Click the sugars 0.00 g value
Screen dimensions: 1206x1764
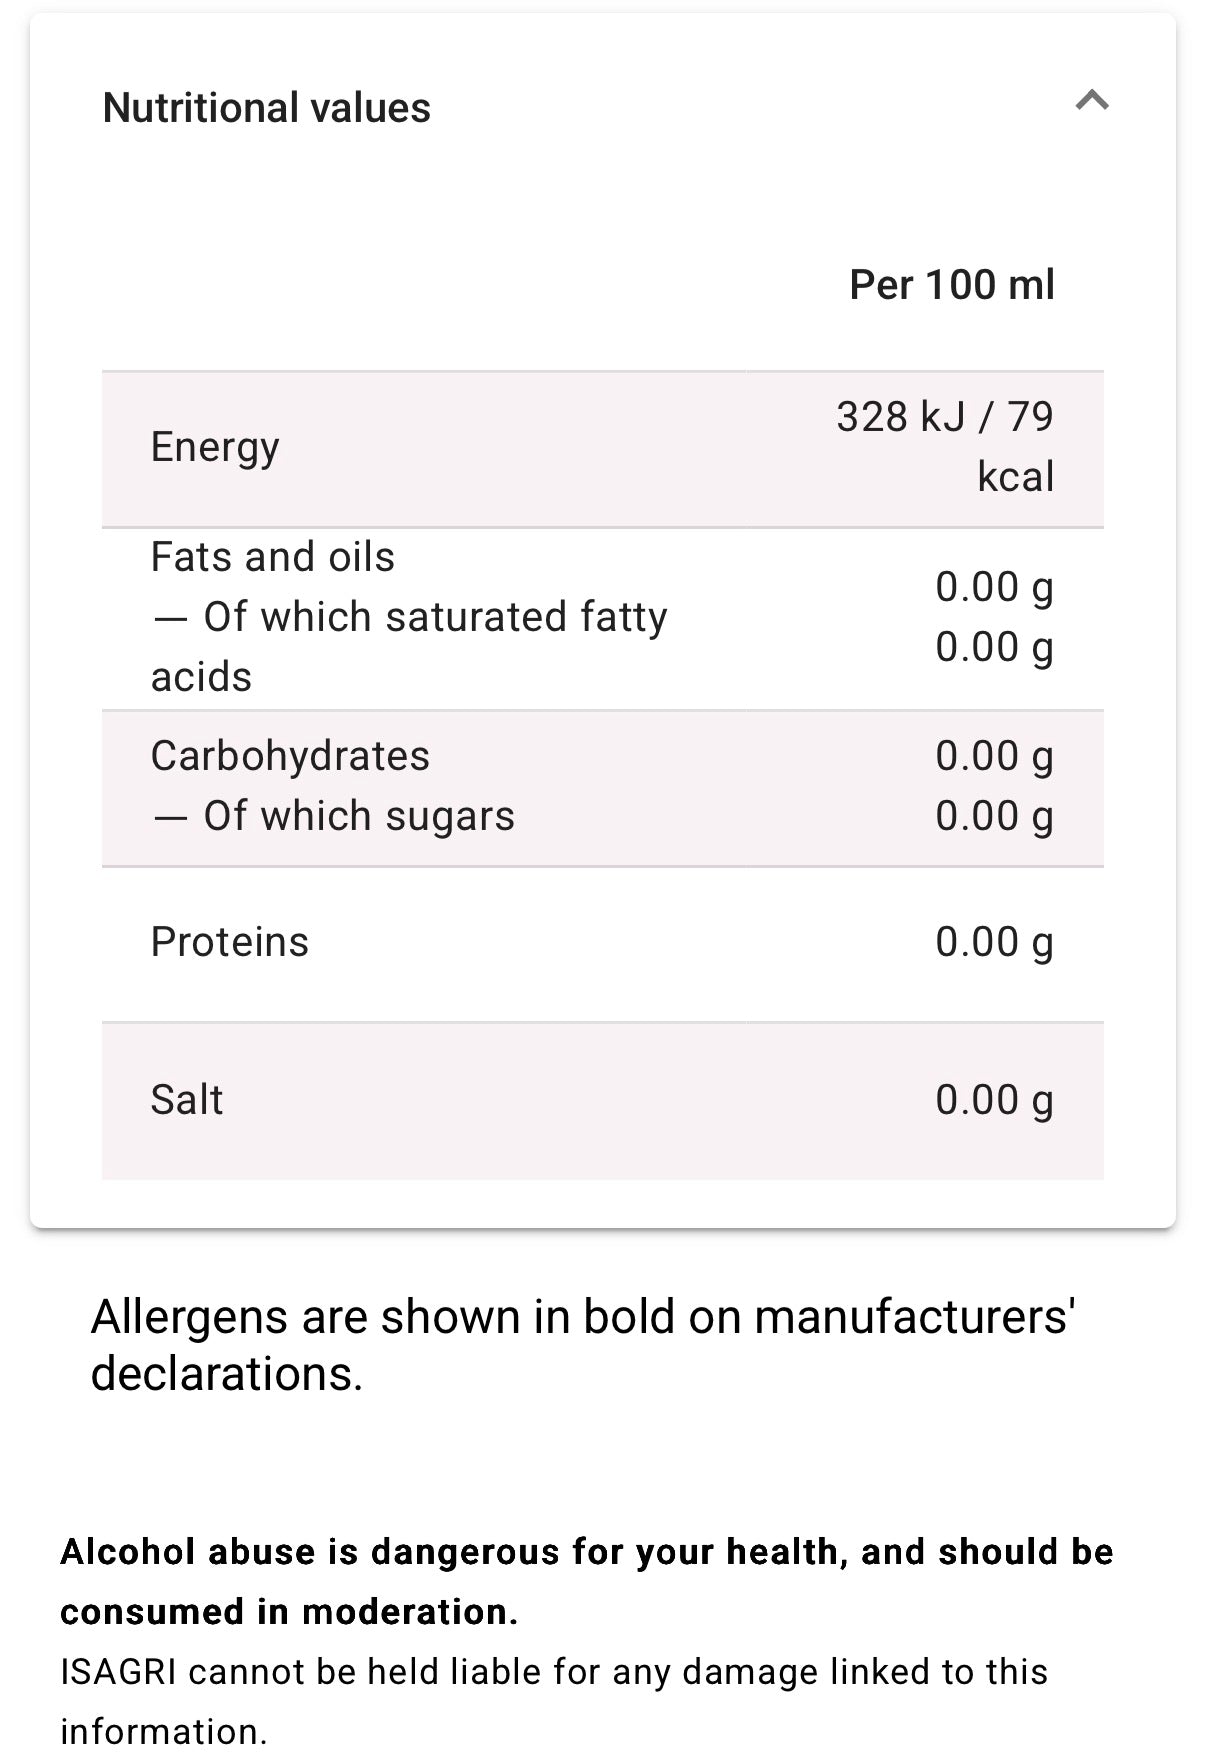(994, 816)
